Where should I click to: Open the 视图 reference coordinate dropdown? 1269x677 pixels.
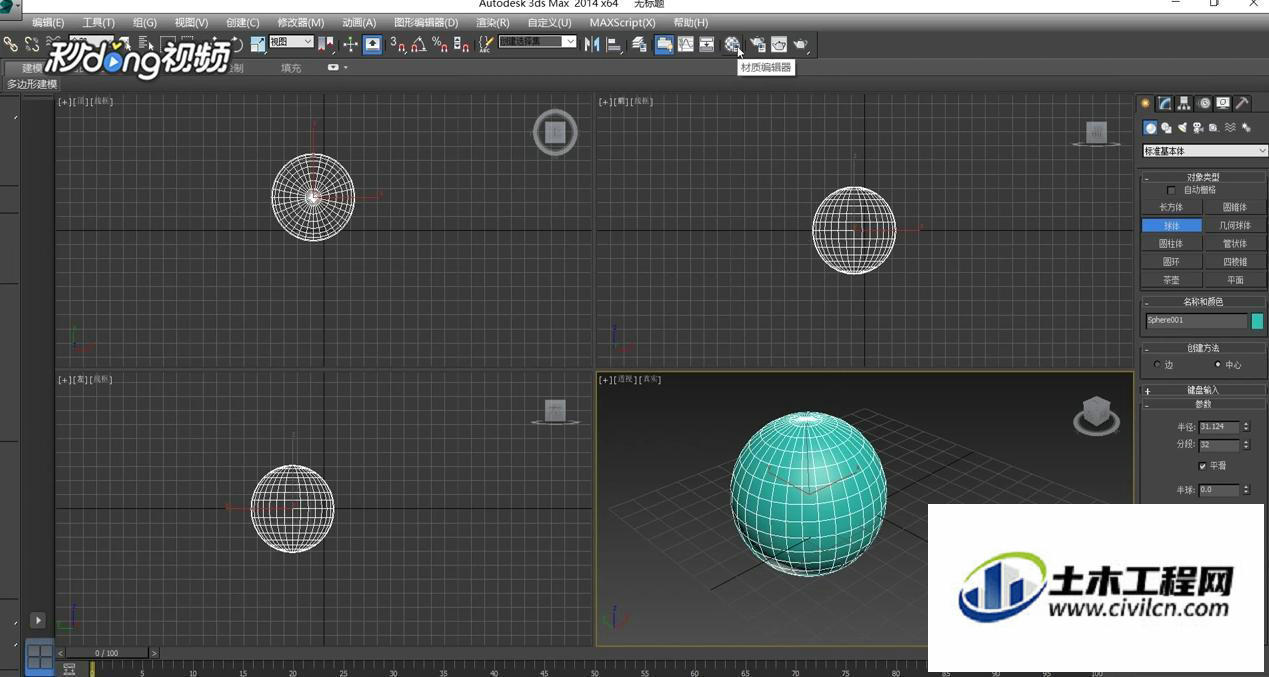(x=291, y=42)
